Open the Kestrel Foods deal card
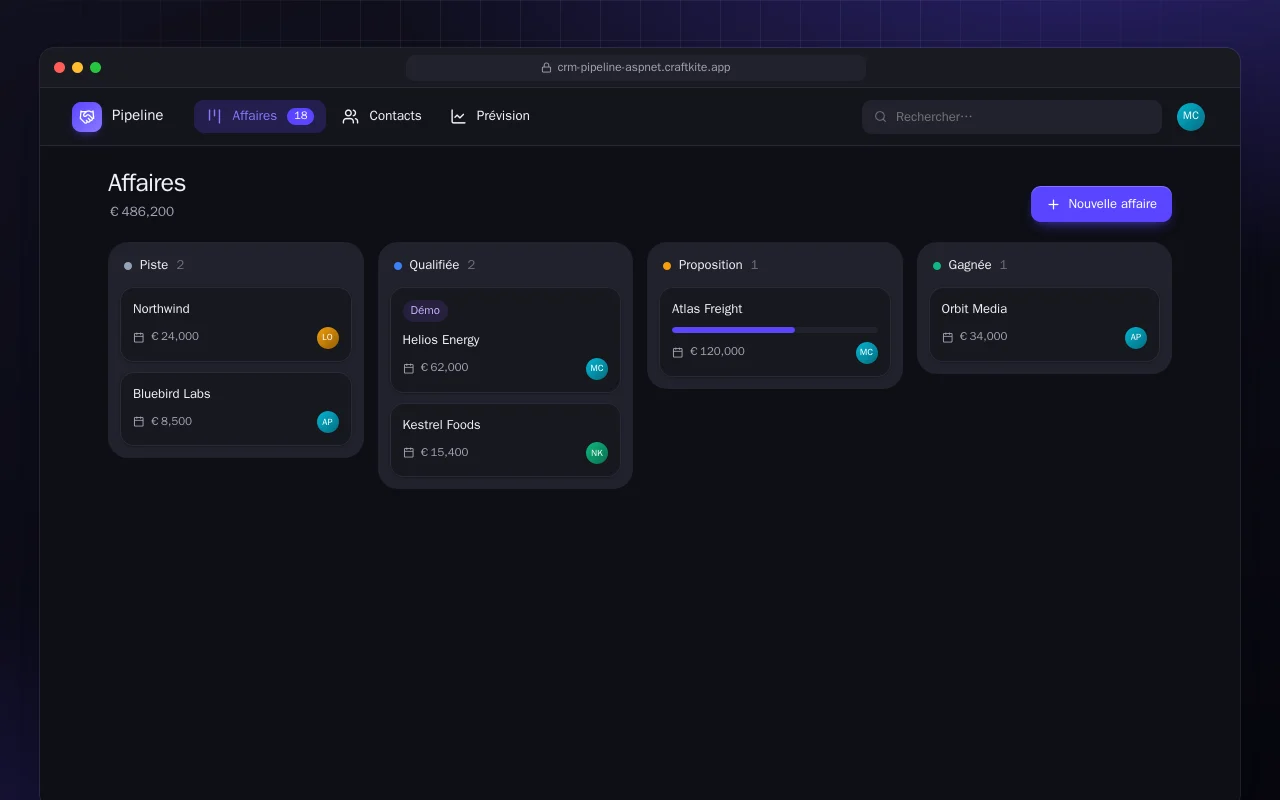Screen dimensions: 1280x800 coord(505,440)
